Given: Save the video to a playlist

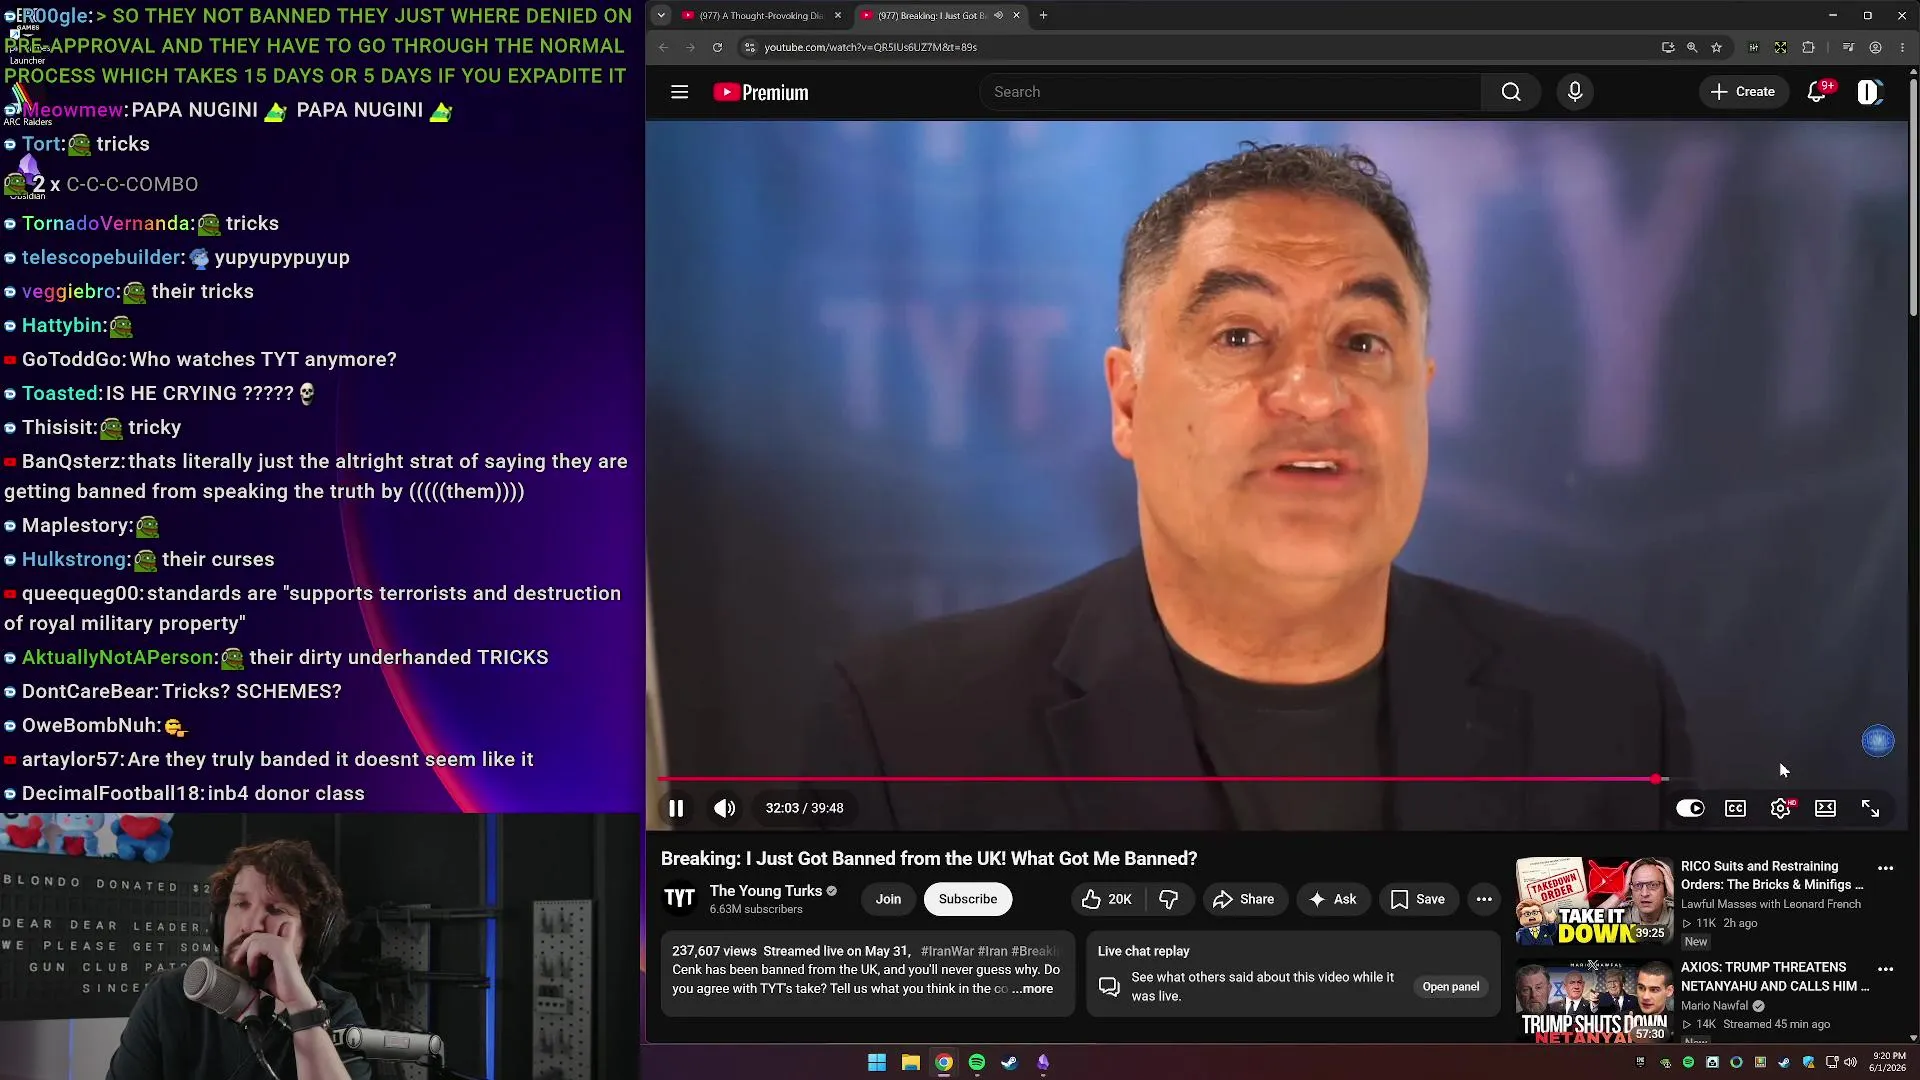Looking at the screenshot, I should point(1418,899).
